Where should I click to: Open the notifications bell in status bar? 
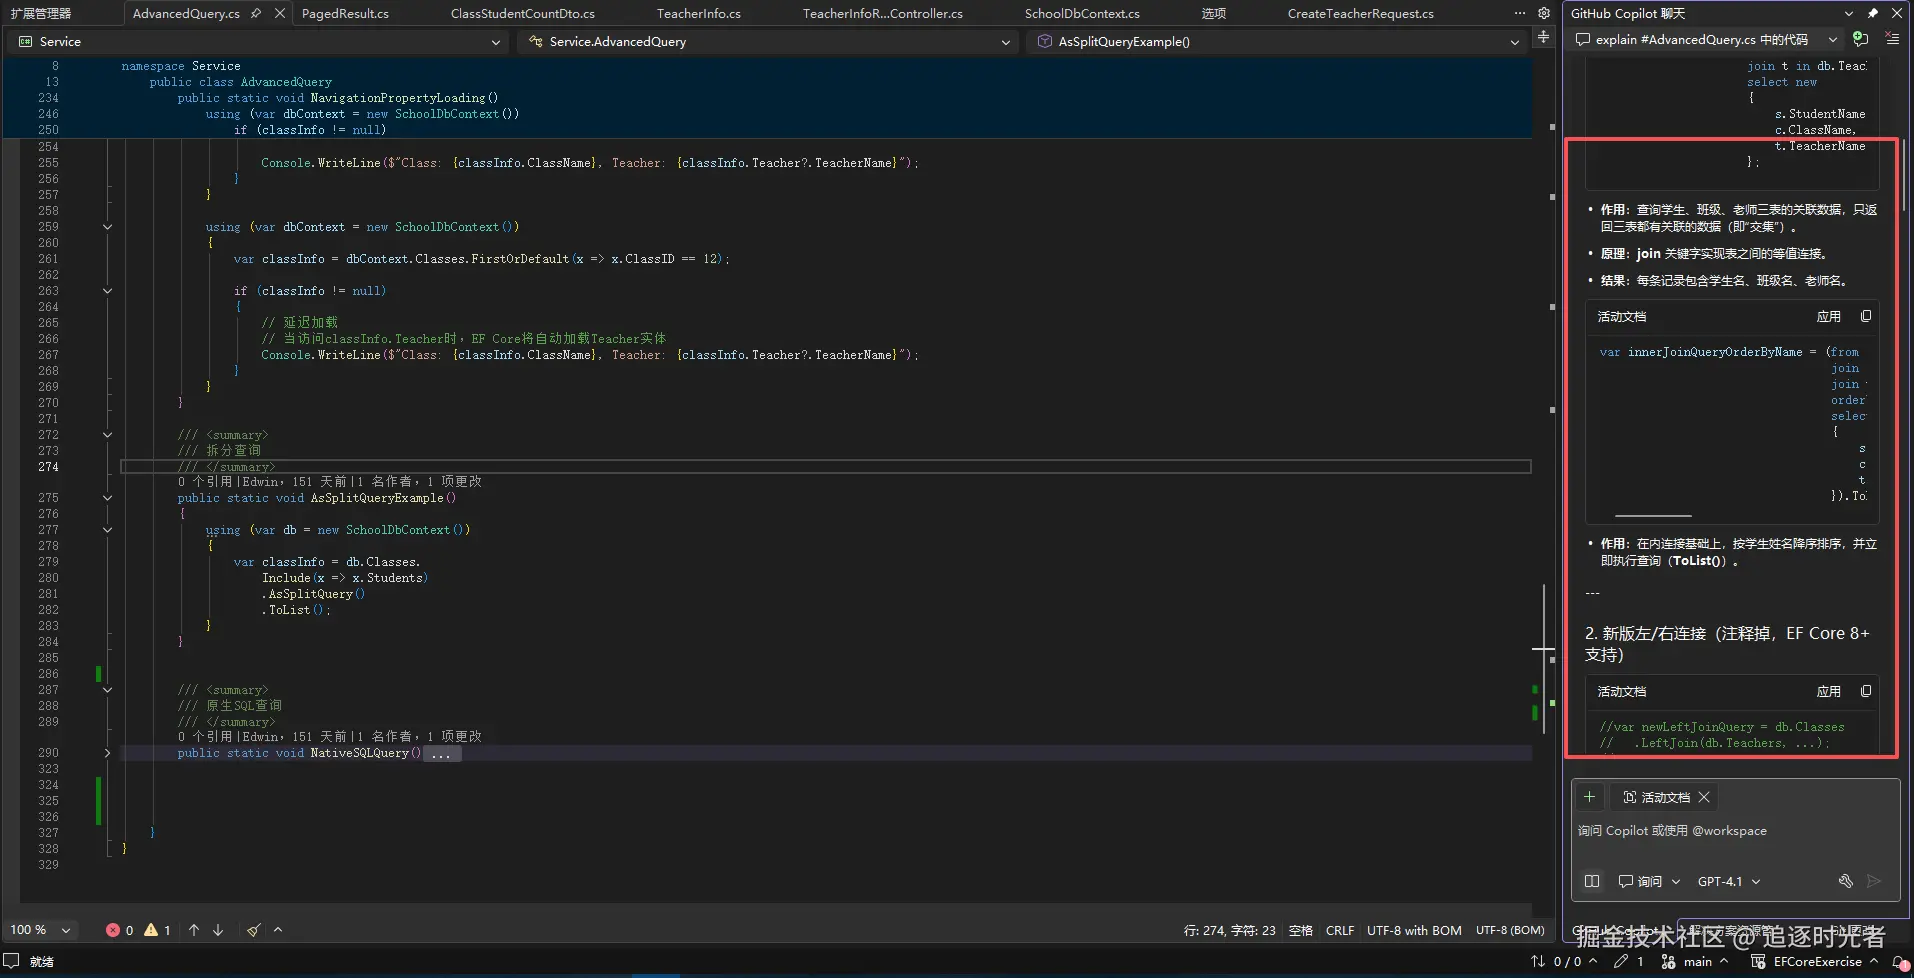click(1898, 962)
